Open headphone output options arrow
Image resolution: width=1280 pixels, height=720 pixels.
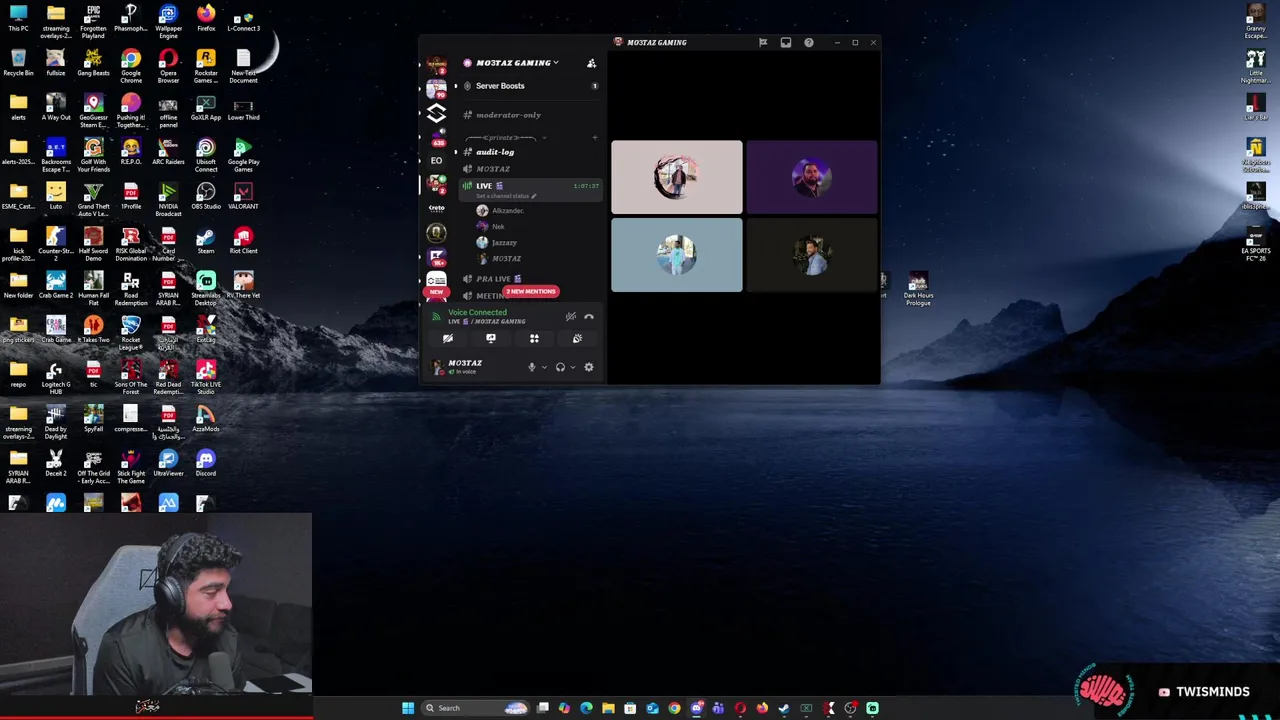(572, 367)
